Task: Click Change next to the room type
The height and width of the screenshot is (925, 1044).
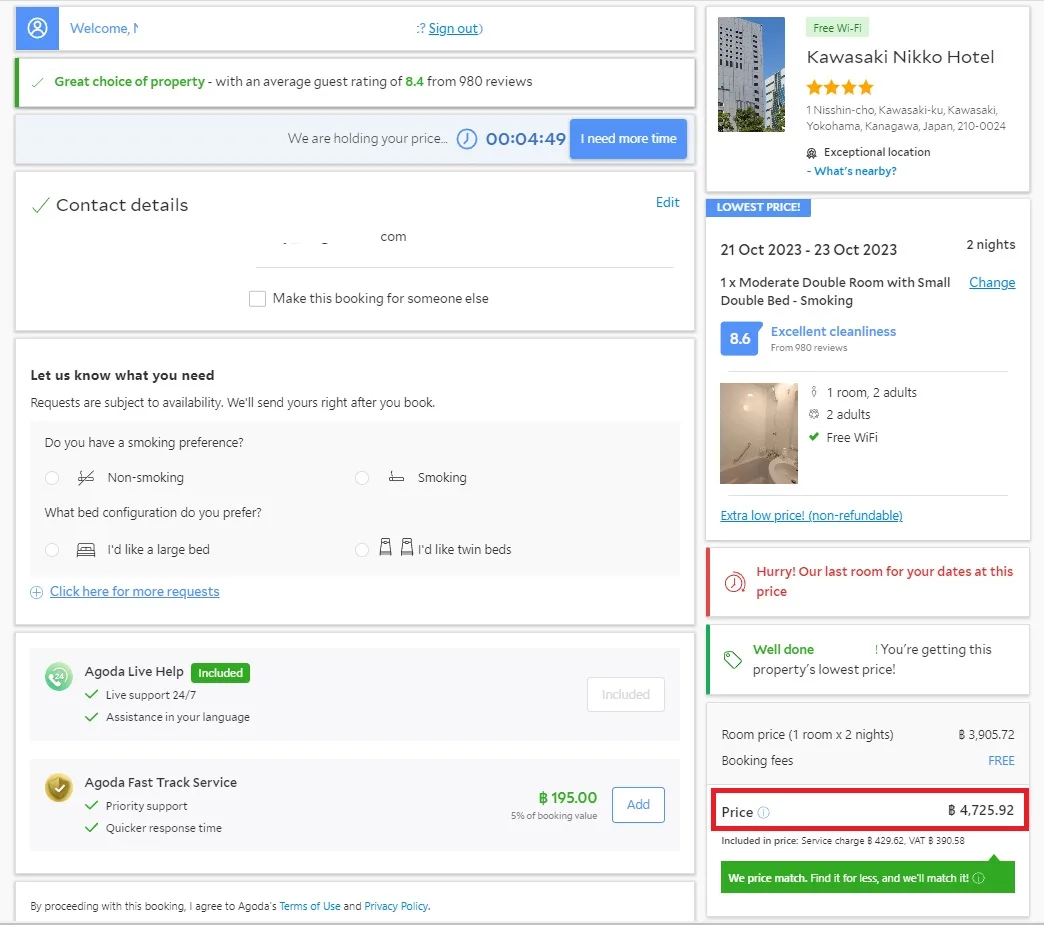Action: 991,282
